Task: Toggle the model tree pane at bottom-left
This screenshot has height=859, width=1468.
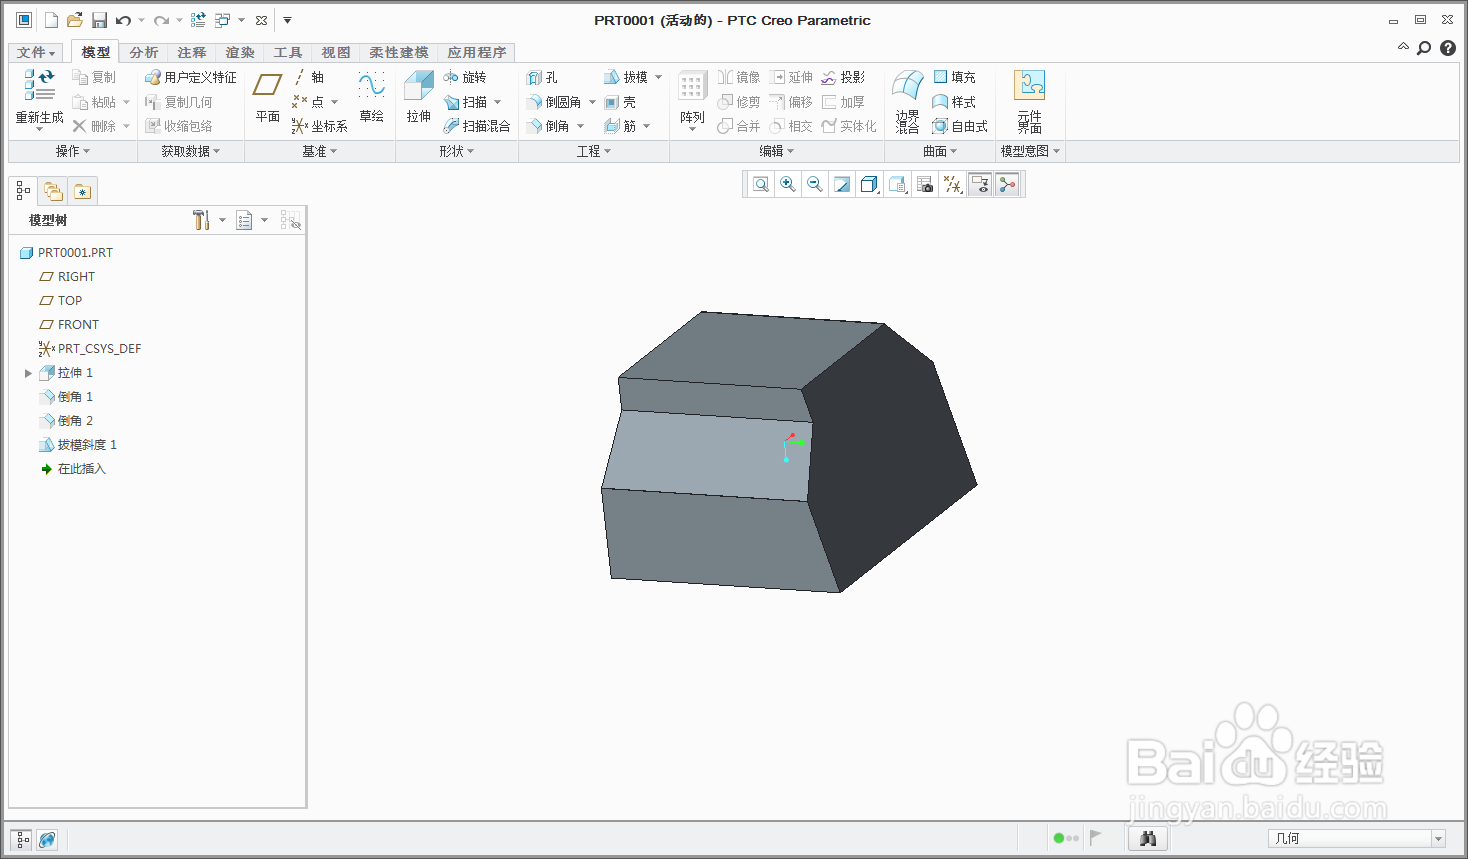Action: (22, 839)
